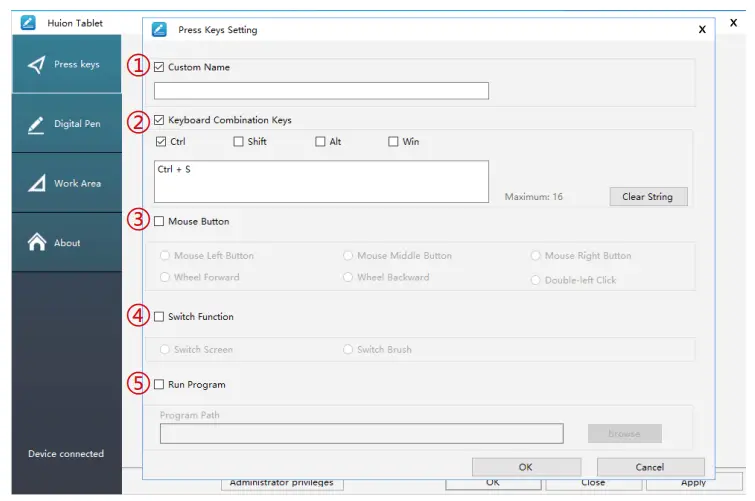The height and width of the screenshot is (501, 755).
Task: Click the Work Area triangle icon
Action: point(37,184)
